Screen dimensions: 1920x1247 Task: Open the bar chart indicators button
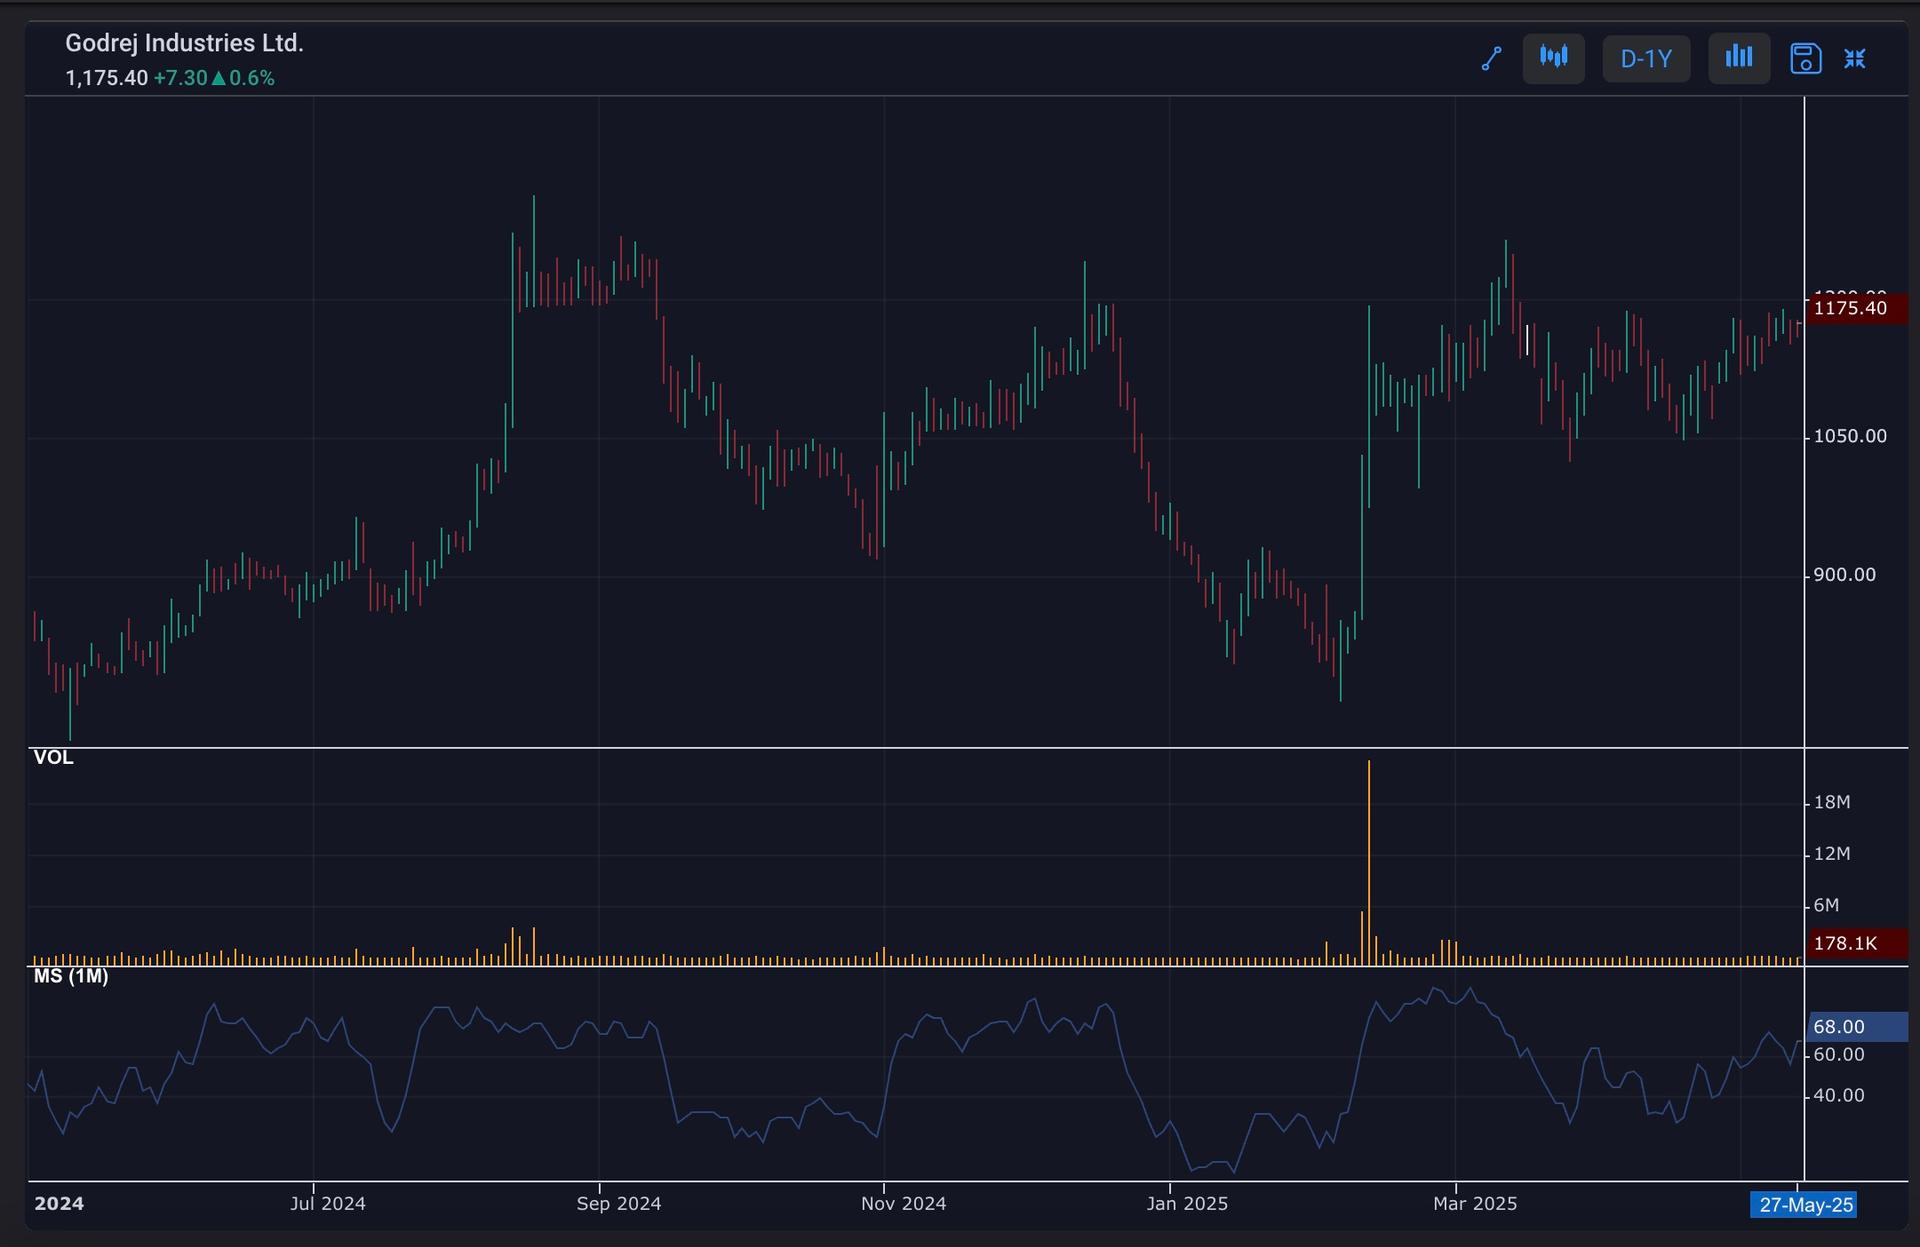pyautogui.click(x=1739, y=59)
